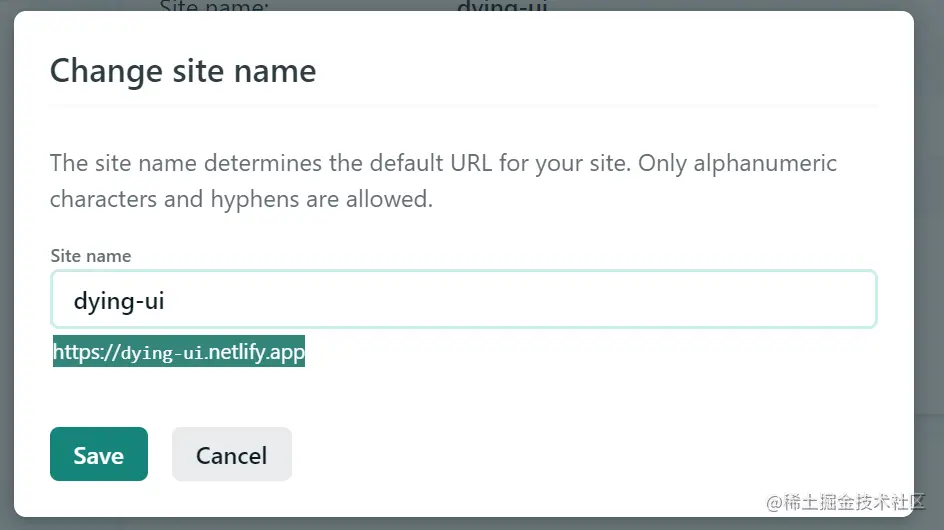The width and height of the screenshot is (944, 530).
Task: Click the @ symbol in the watermark
Action: coord(774,501)
